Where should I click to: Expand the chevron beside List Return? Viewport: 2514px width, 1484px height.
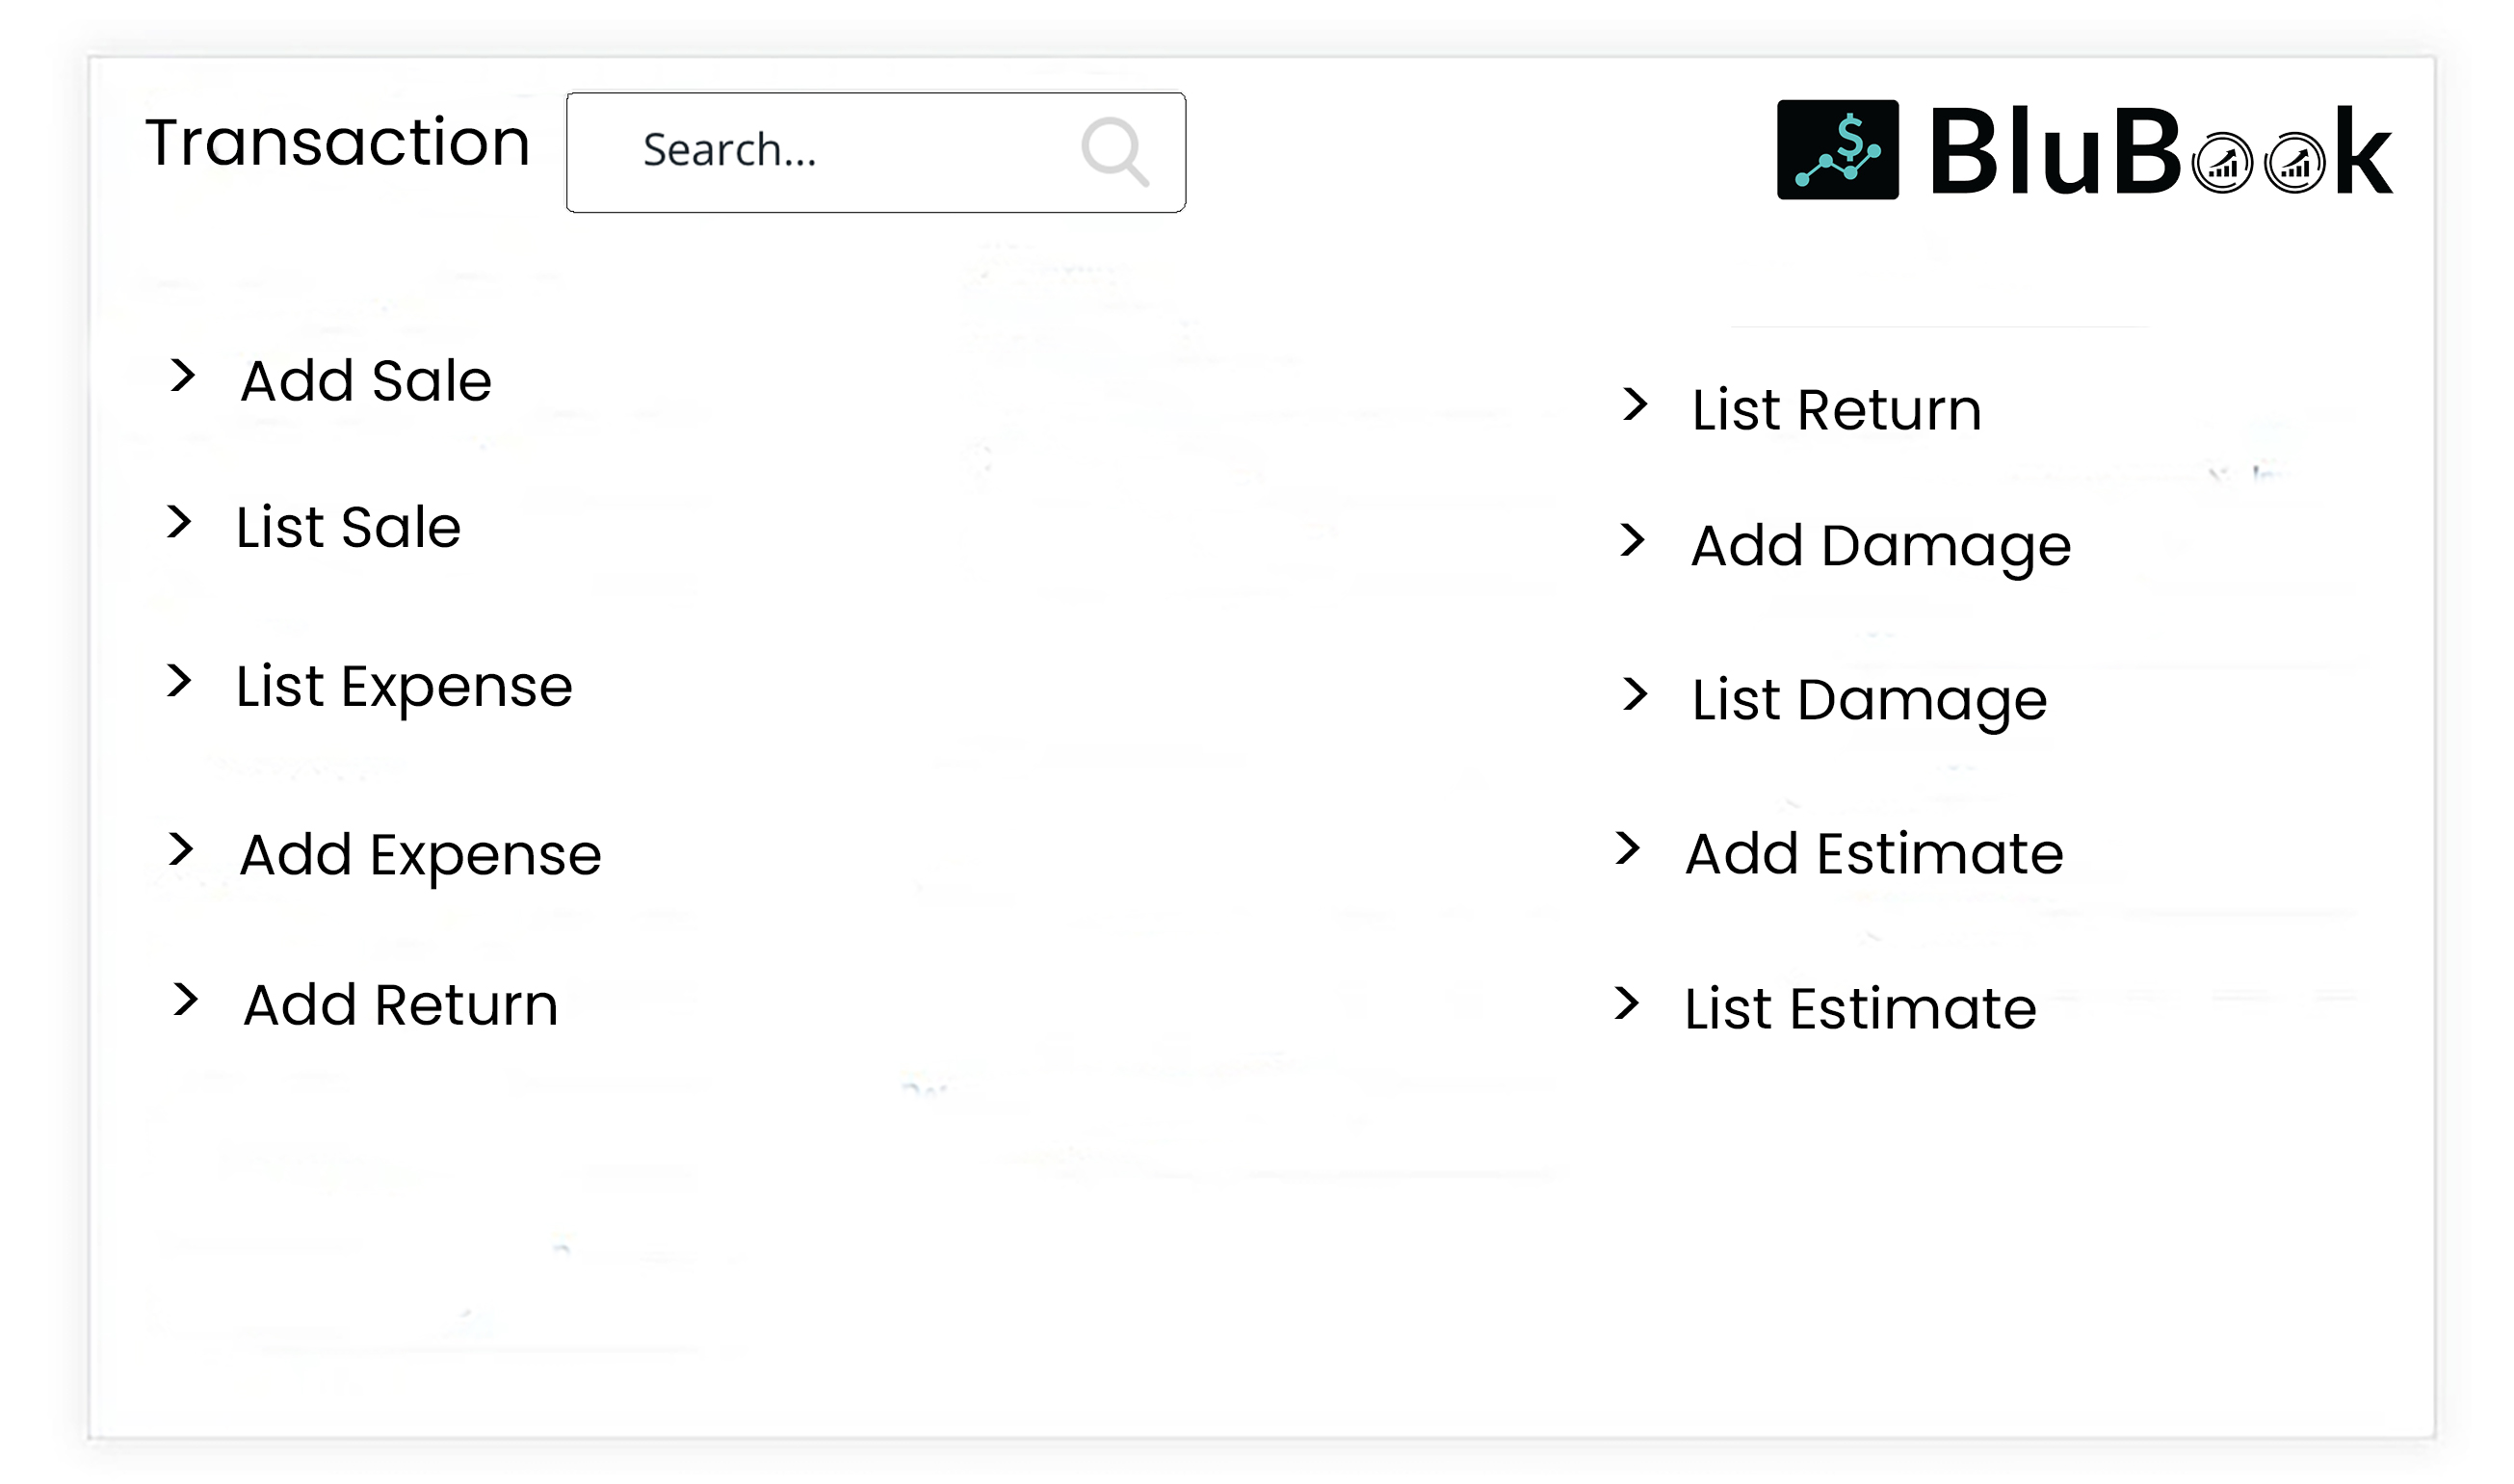tap(1635, 404)
